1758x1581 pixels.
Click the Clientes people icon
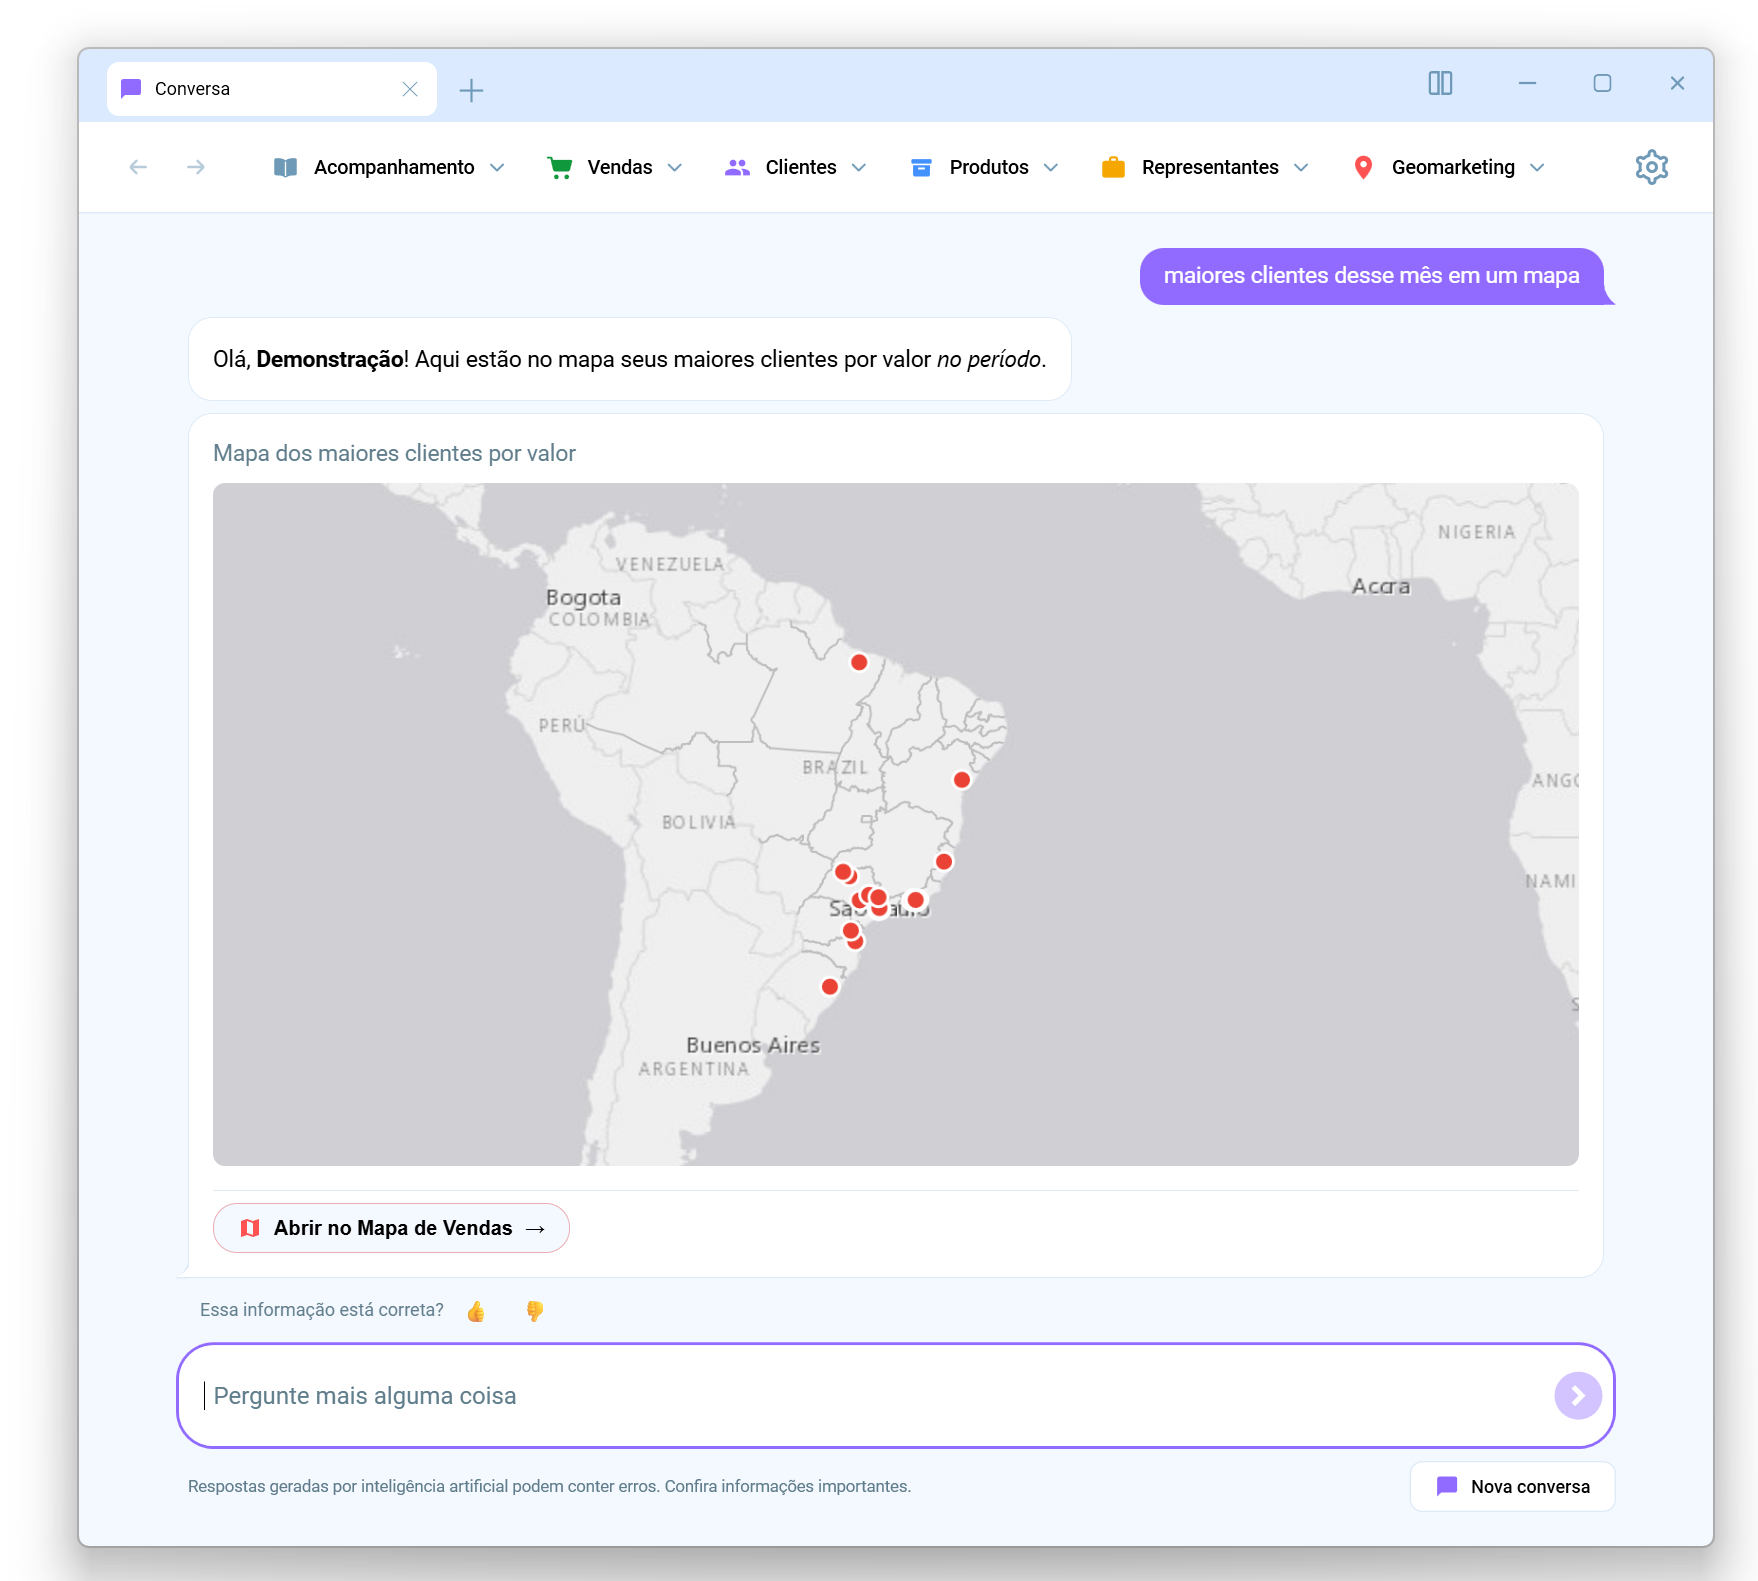[737, 167]
